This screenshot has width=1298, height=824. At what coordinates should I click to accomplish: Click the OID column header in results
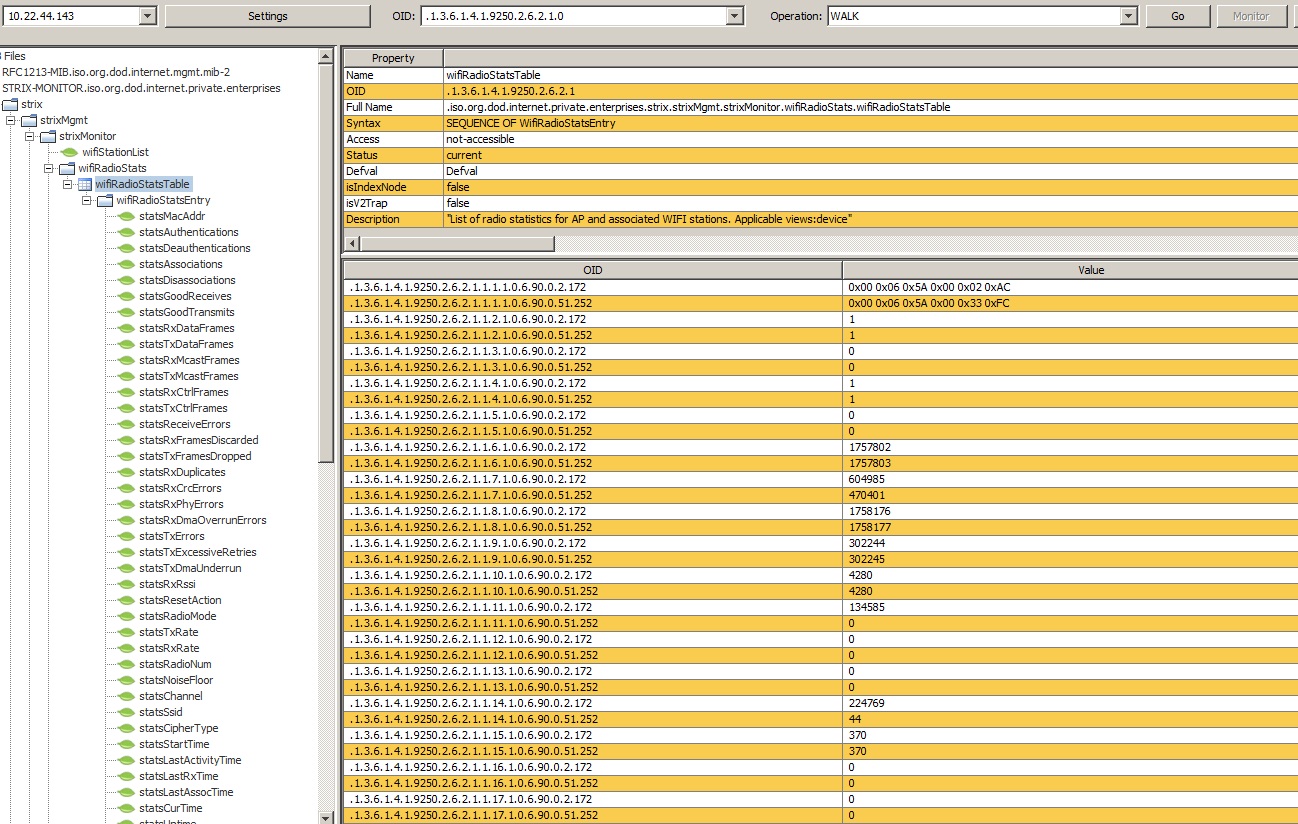click(x=593, y=270)
